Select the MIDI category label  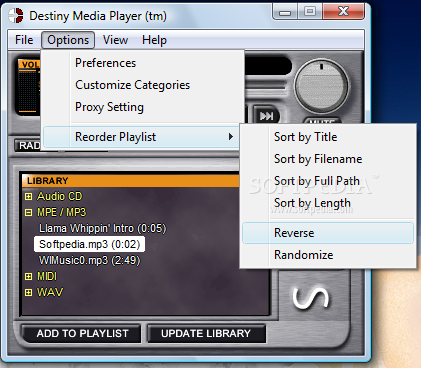(47, 276)
